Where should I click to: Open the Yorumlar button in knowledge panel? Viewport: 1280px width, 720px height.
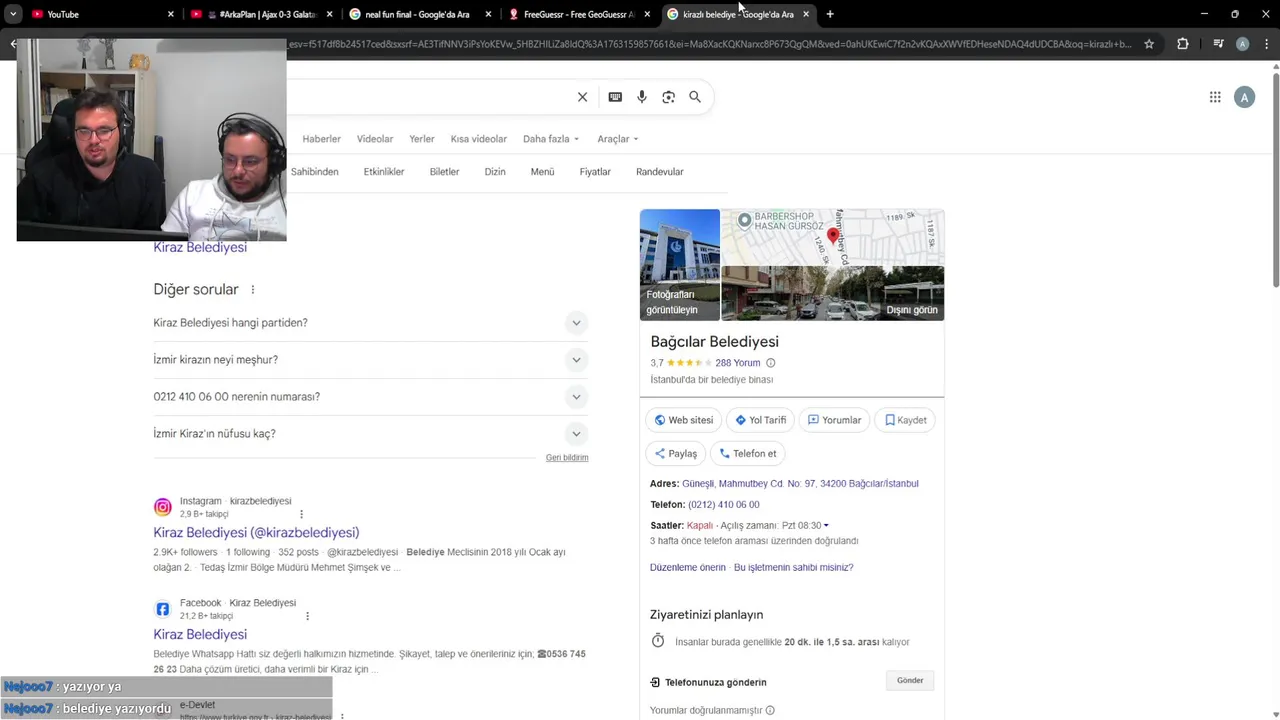[x=834, y=420]
